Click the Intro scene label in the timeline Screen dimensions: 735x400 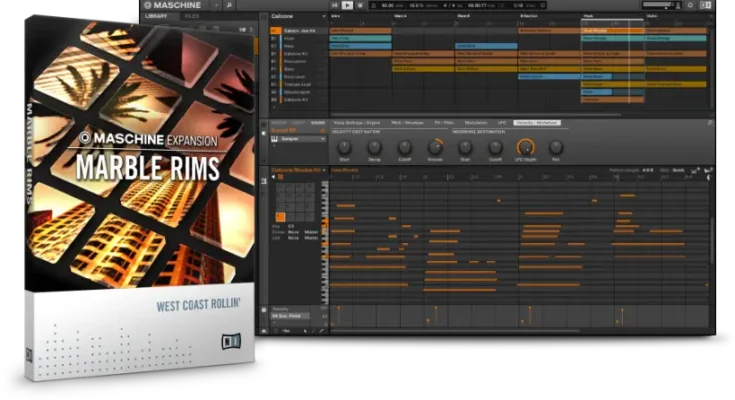[x=336, y=16]
